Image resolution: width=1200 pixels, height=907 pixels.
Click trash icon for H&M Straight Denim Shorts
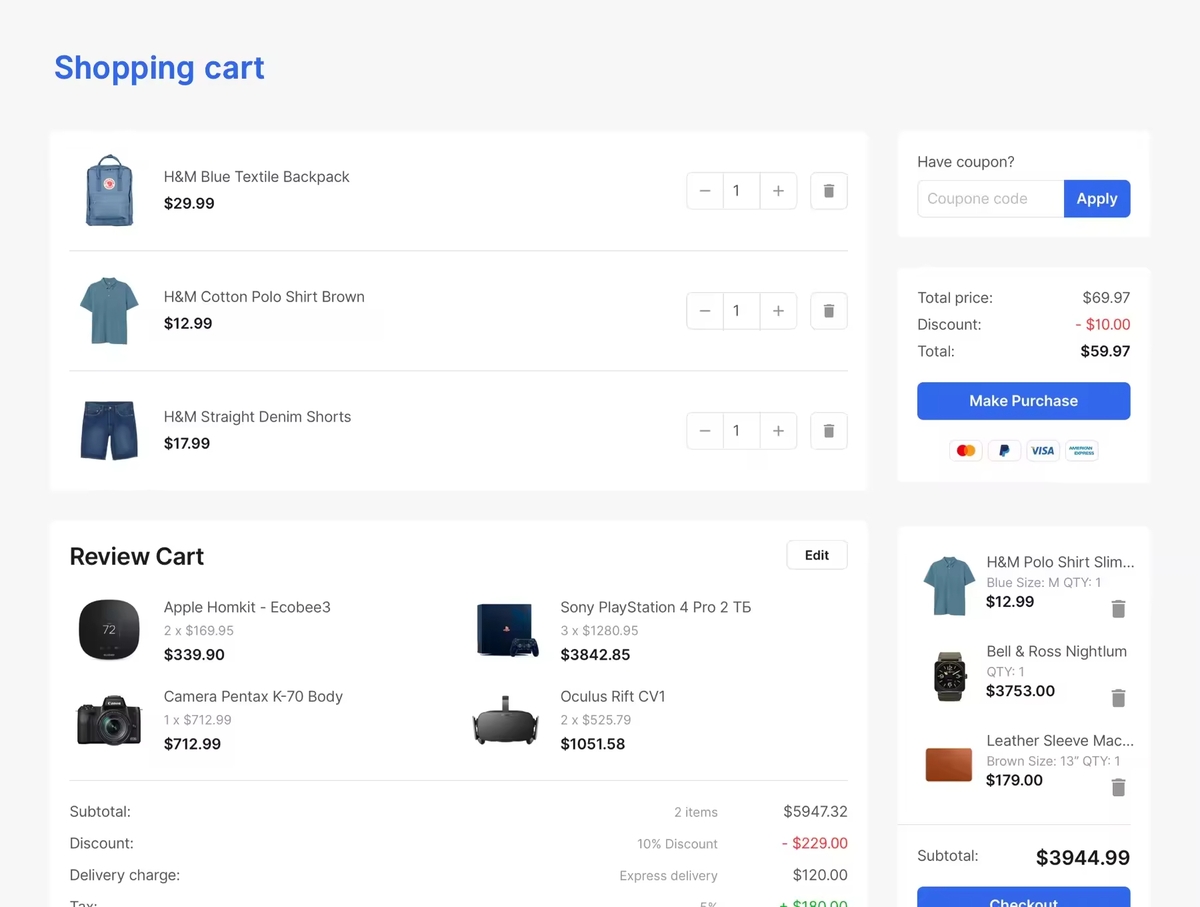pyautogui.click(x=828, y=431)
